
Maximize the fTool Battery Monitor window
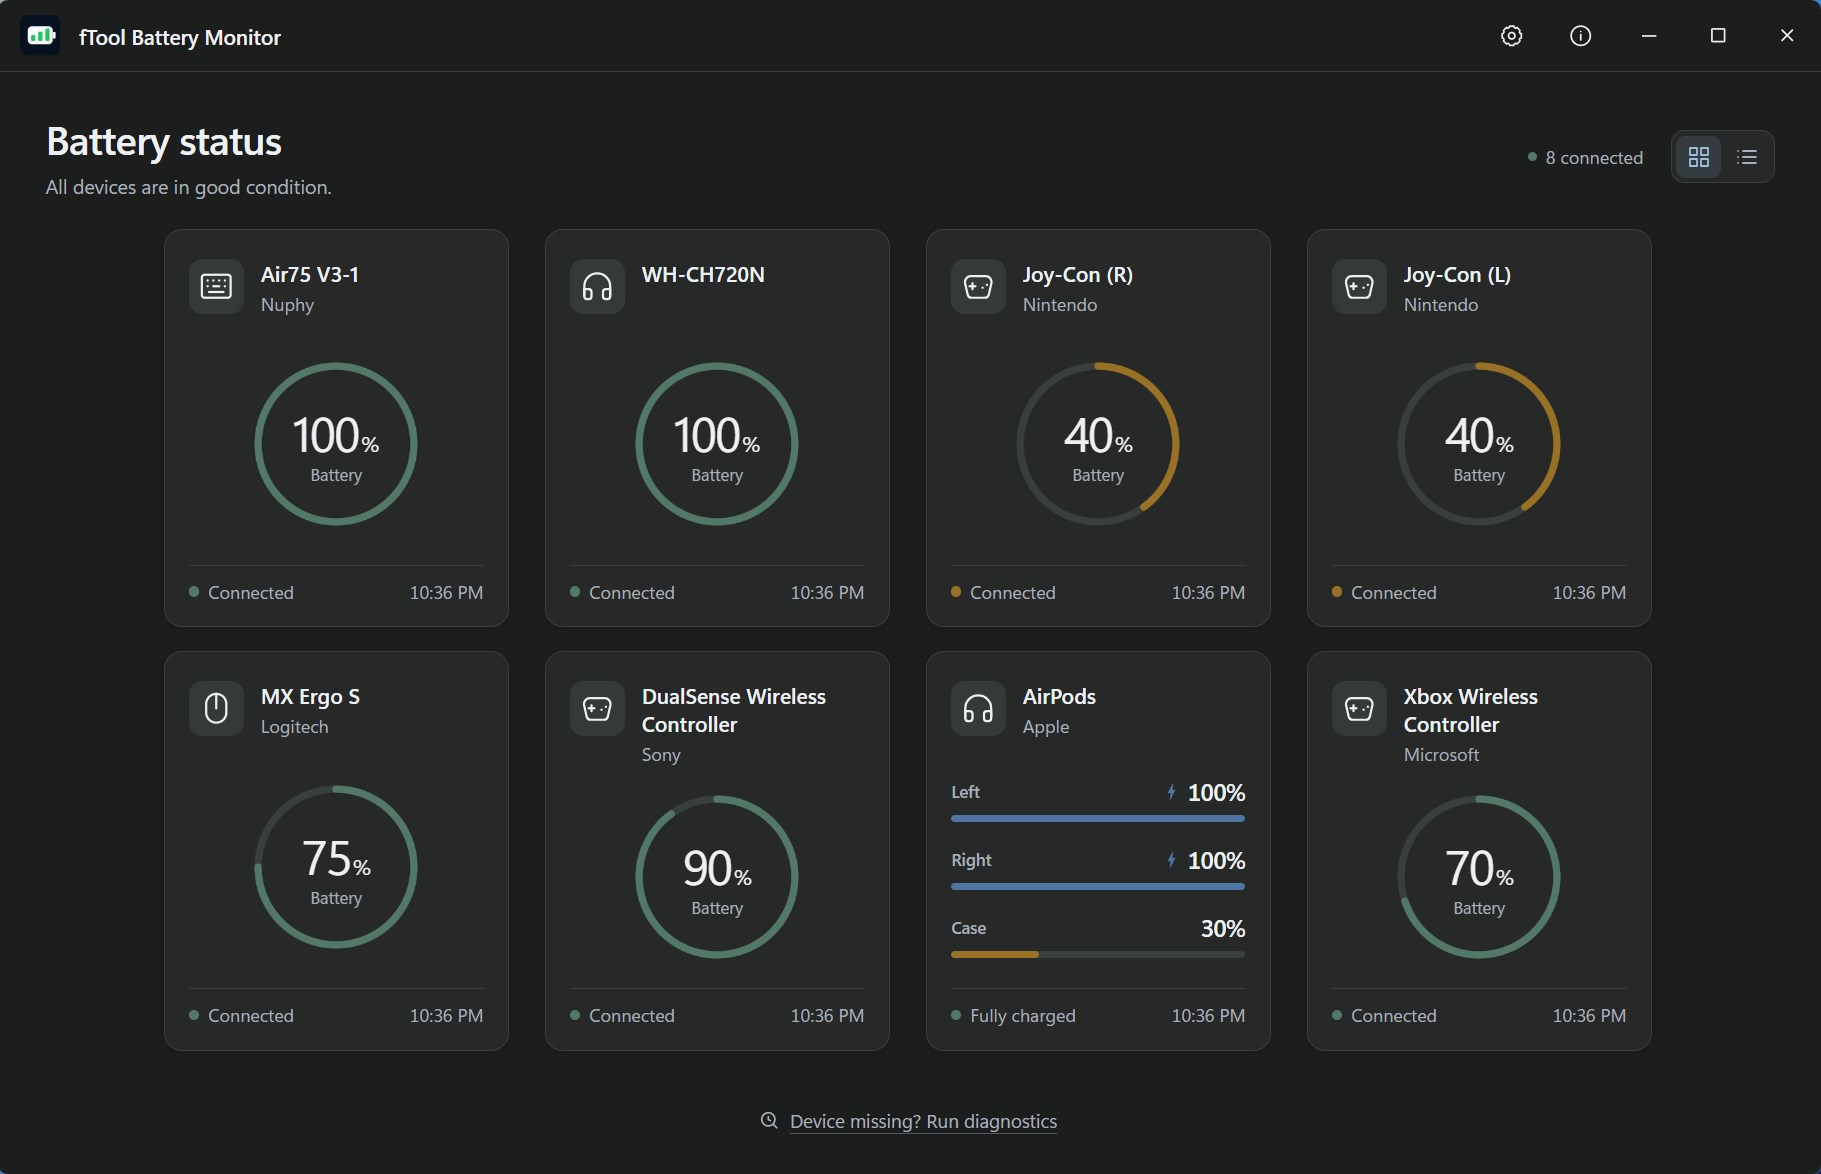click(x=1718, y=36)
